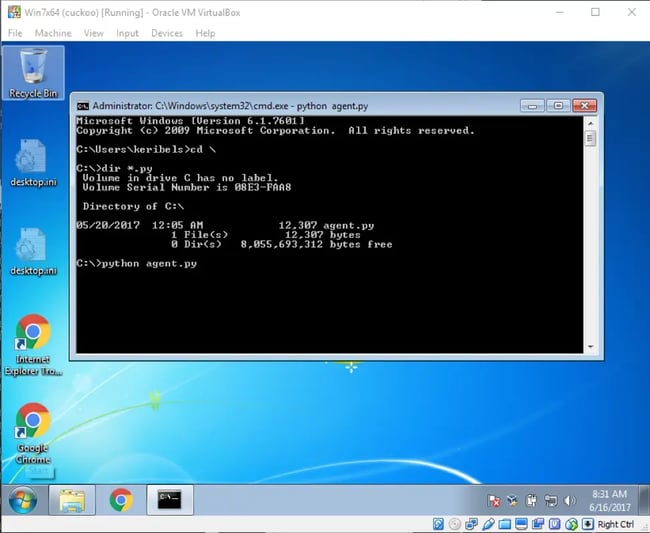
Task: Open the VirtualBox View menu
Action: [94, 33]
